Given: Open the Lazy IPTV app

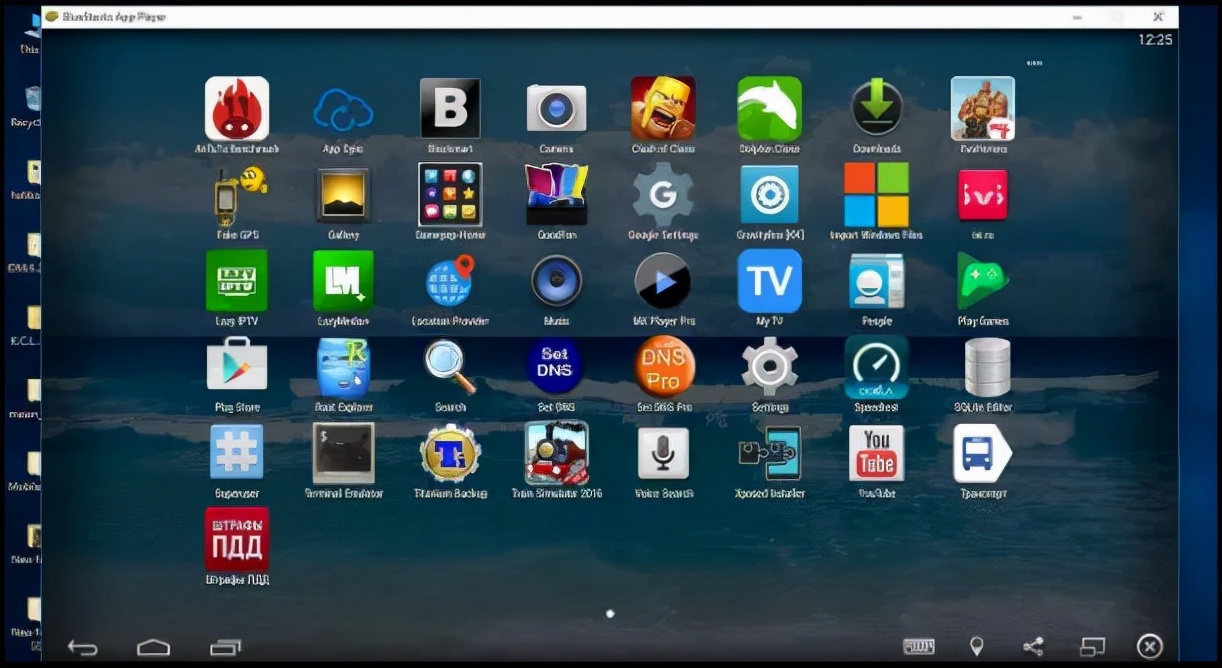Looking at the screenshot, I should pyautogui.click(x=237, y=281).
